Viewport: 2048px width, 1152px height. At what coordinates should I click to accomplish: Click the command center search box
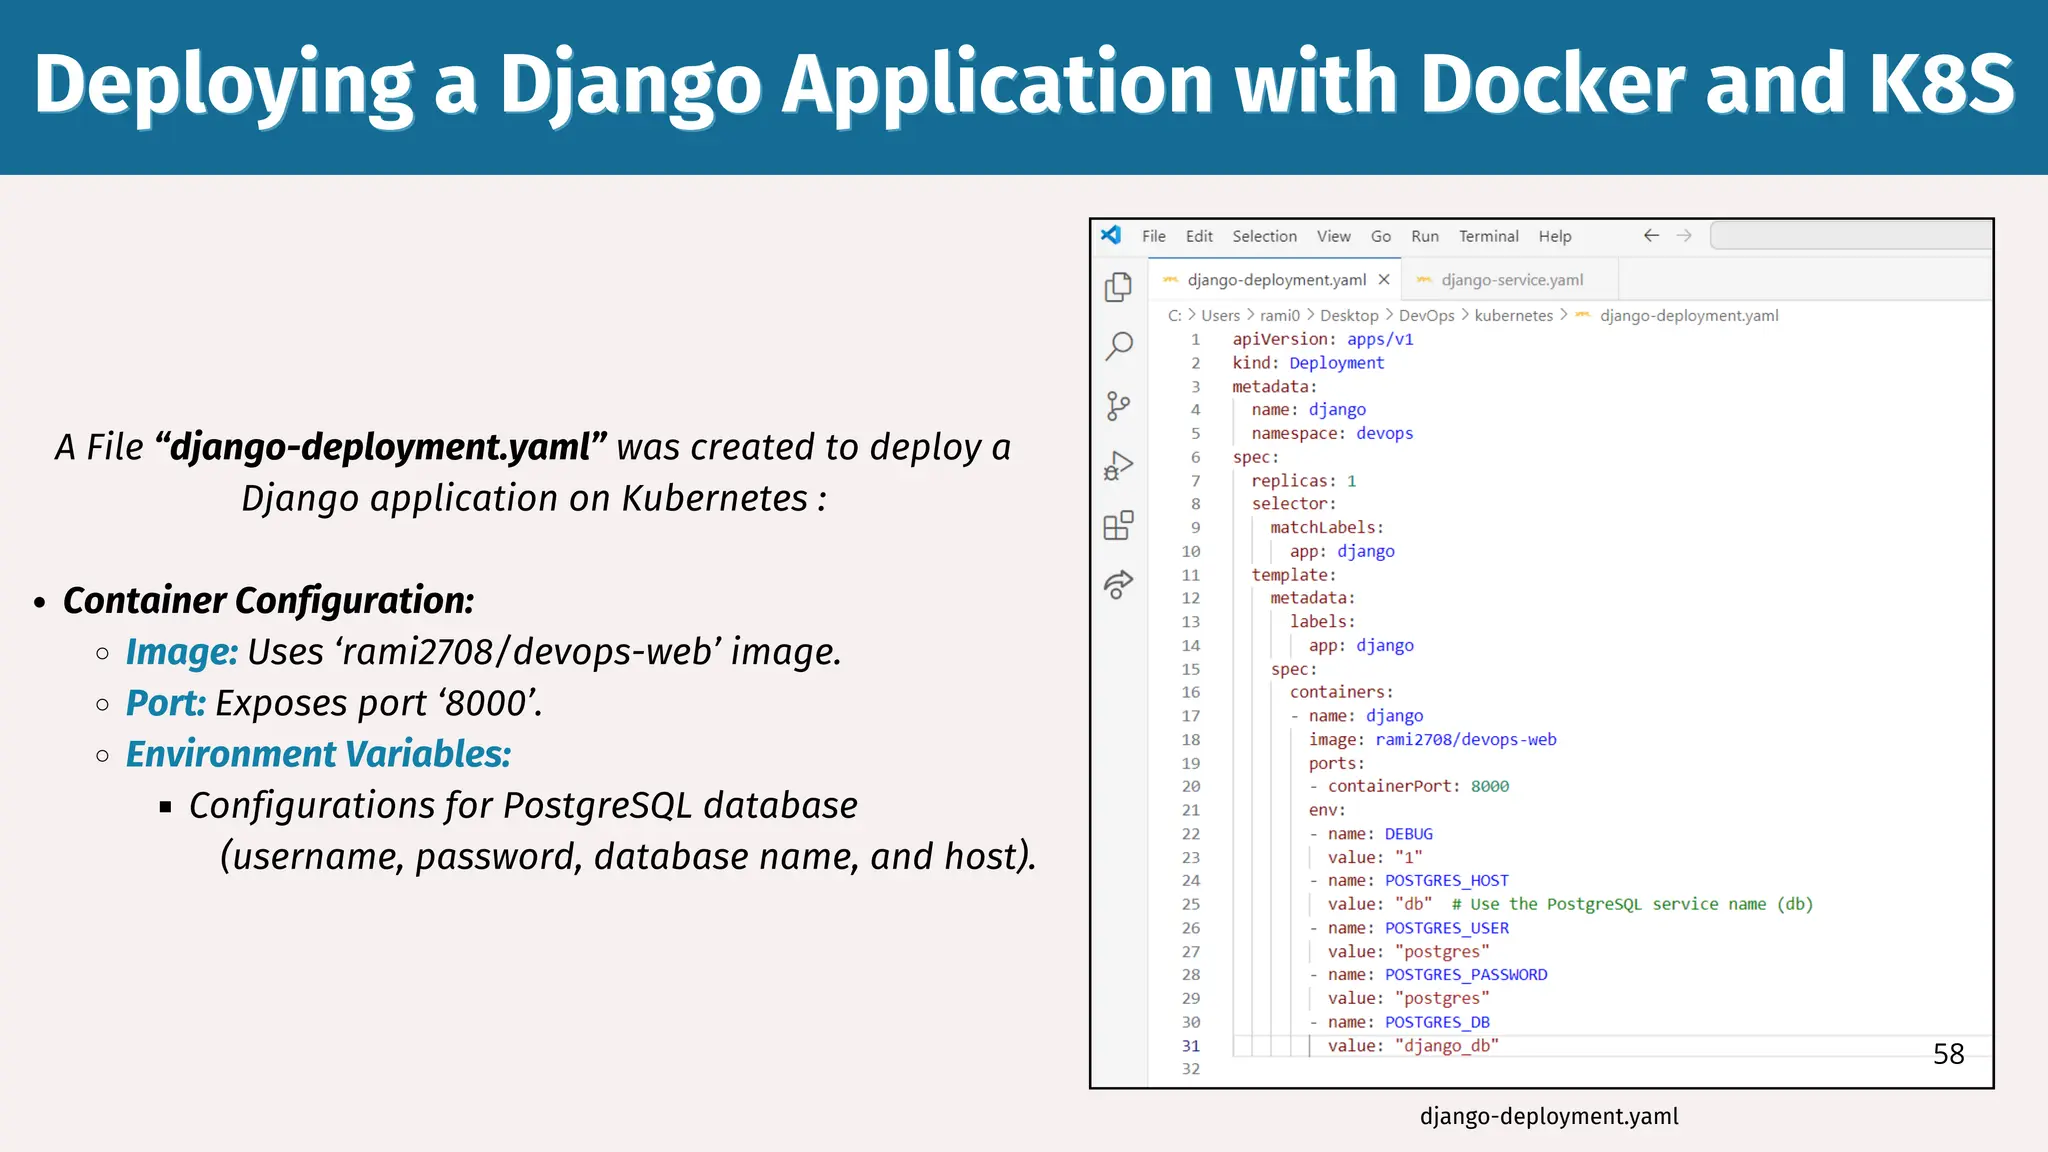click(1850, 236)
